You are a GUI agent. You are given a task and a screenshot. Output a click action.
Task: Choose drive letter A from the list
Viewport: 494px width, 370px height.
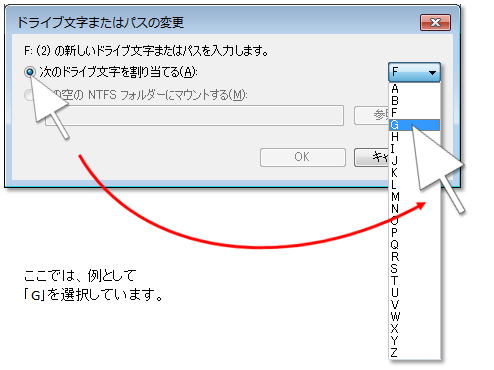point(415,89)
